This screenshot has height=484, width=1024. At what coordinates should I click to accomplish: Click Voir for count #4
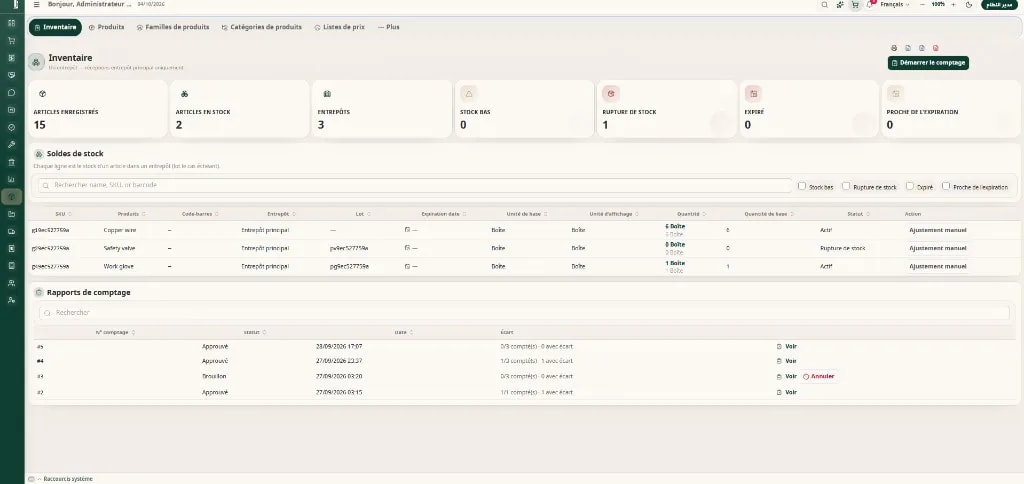pyautogui.click(x=786, y=361)
